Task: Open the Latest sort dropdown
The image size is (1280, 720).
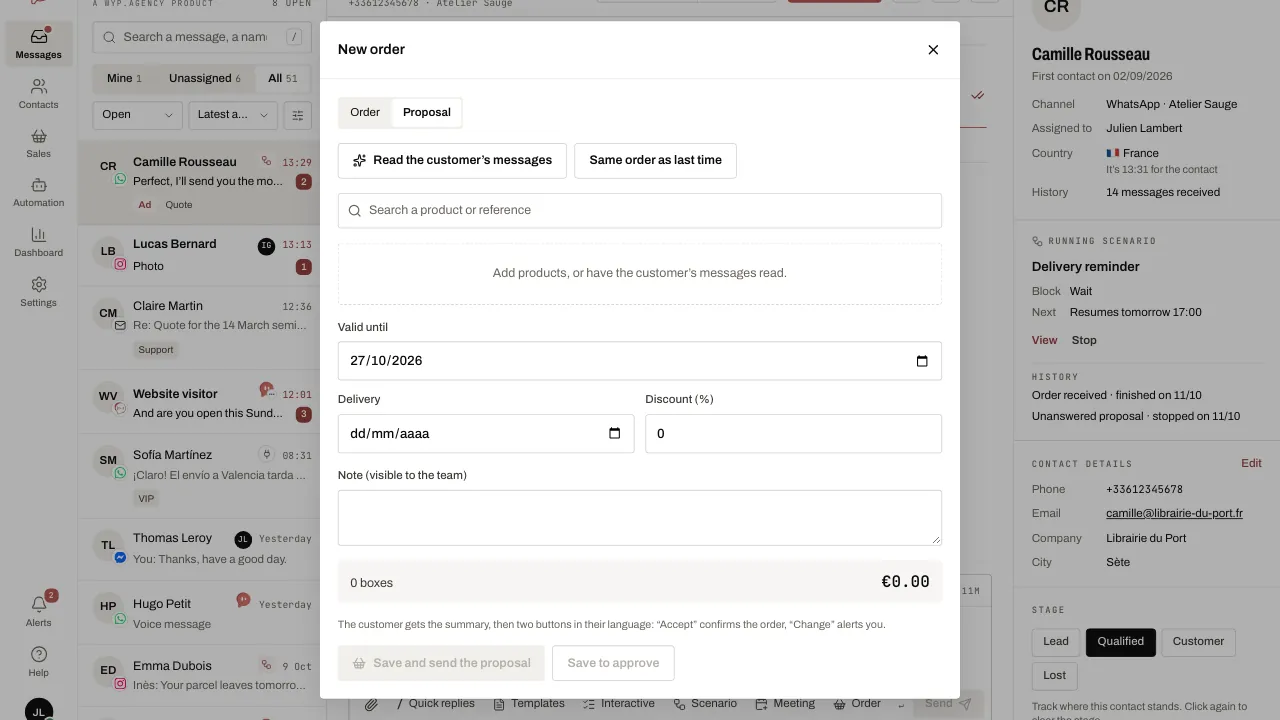Action: click(233, 115)
